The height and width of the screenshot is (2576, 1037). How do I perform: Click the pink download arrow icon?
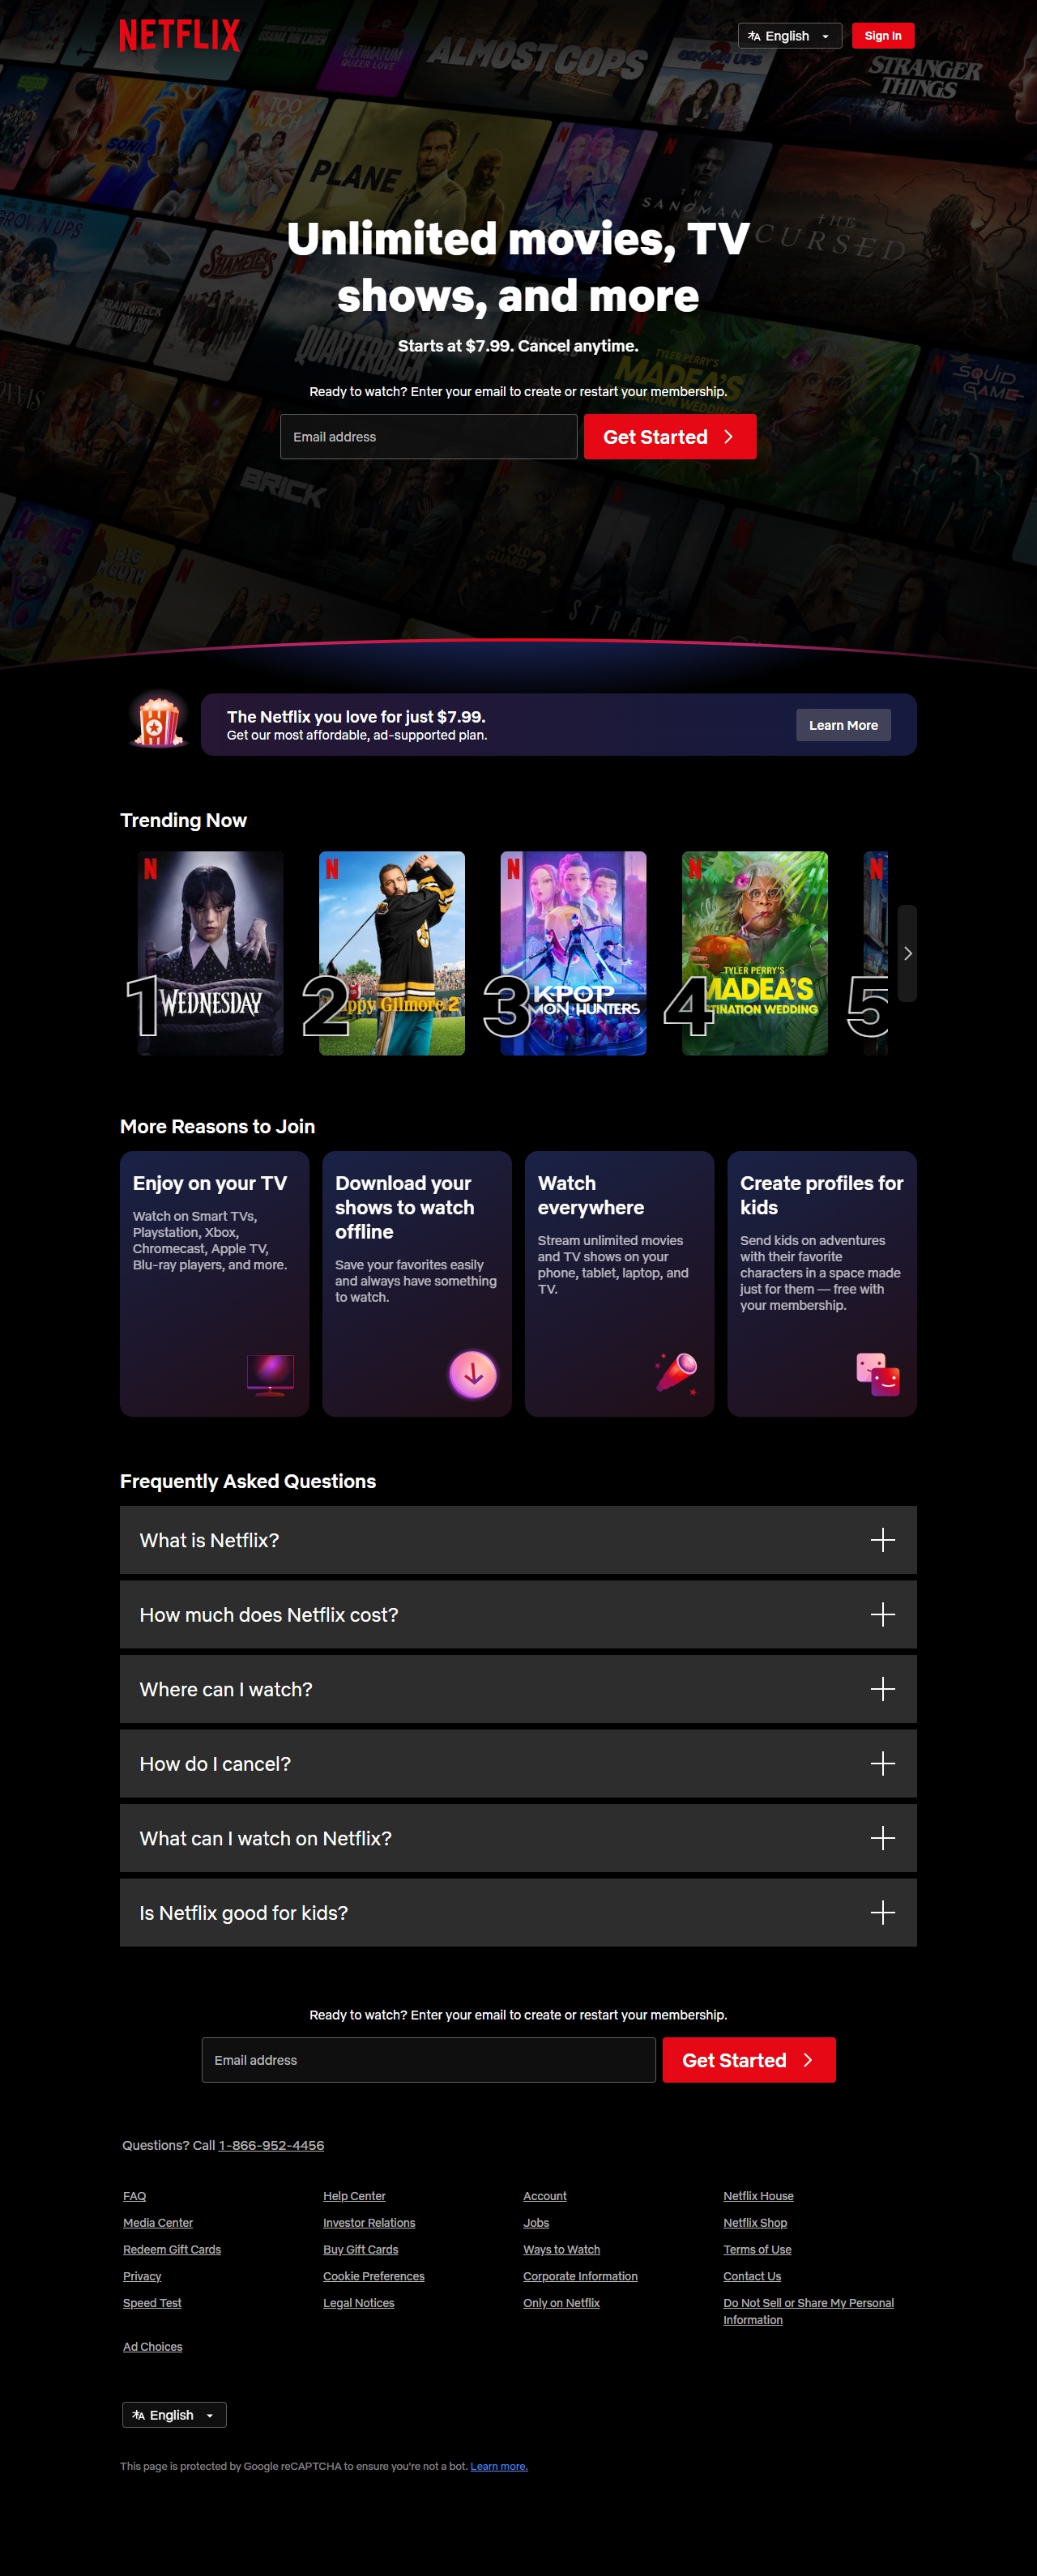(473, 1374)
